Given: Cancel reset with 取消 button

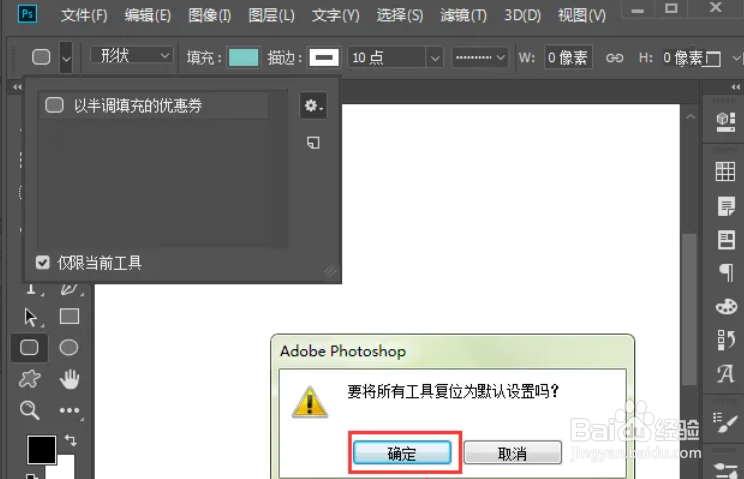Looking at the screenshot, I should pyautogui.click(x=512, y=453).
